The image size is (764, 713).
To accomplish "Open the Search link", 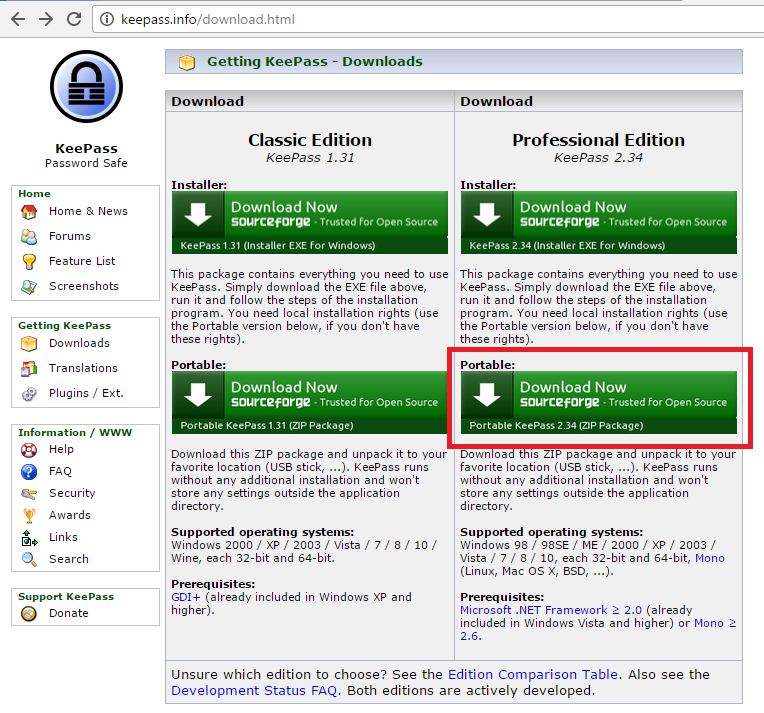I will click(69, 559).
